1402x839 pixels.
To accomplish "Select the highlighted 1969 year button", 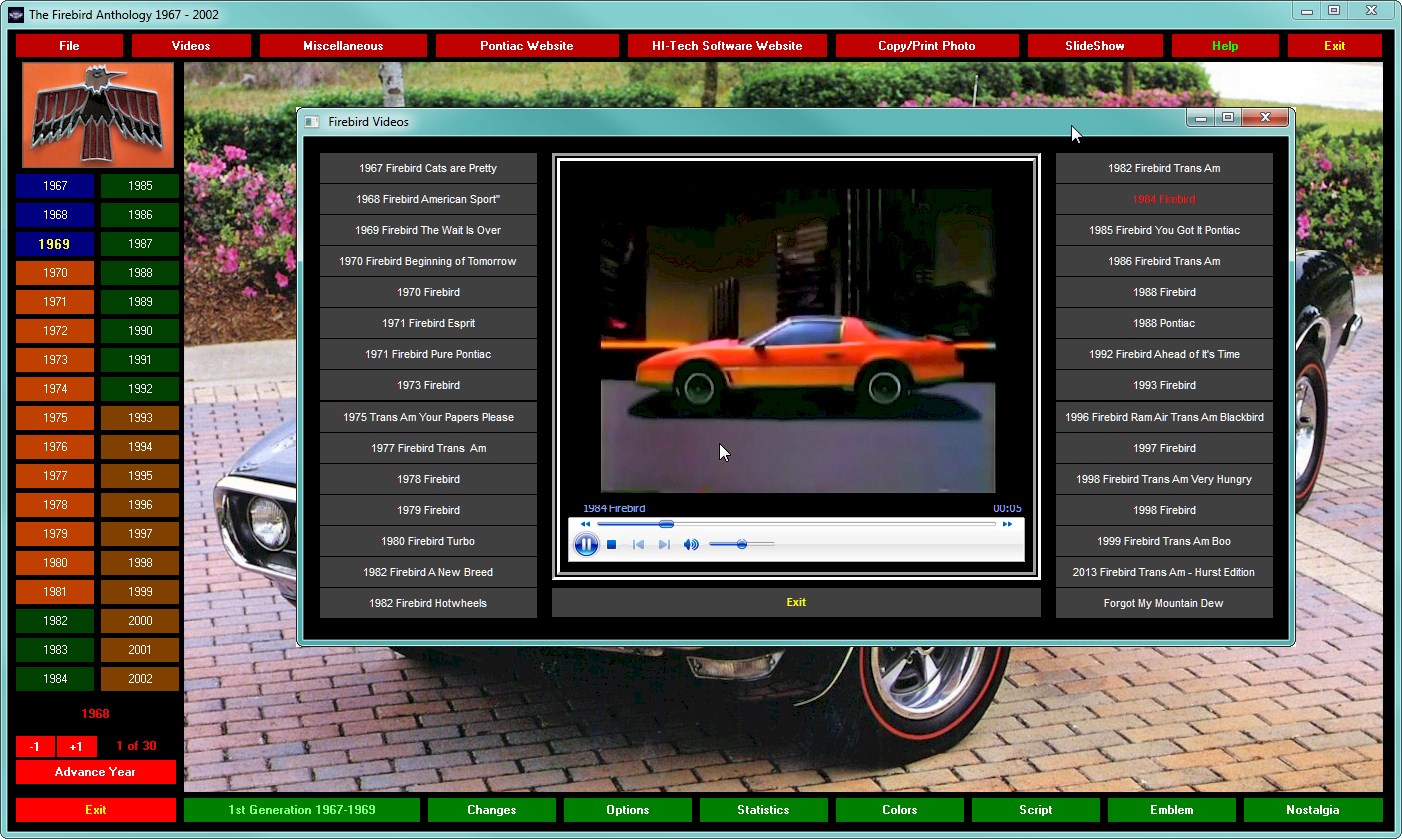I will (55, 244).
